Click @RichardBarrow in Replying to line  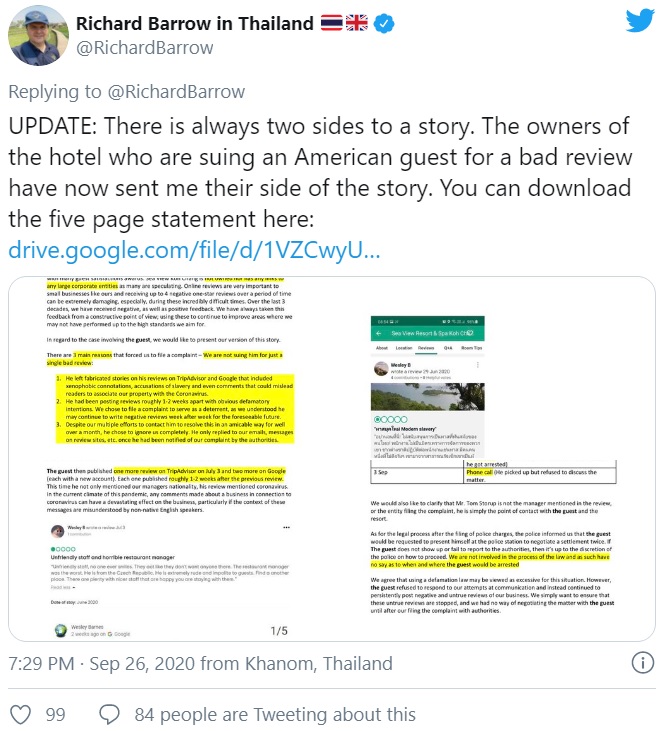[176, 92]
